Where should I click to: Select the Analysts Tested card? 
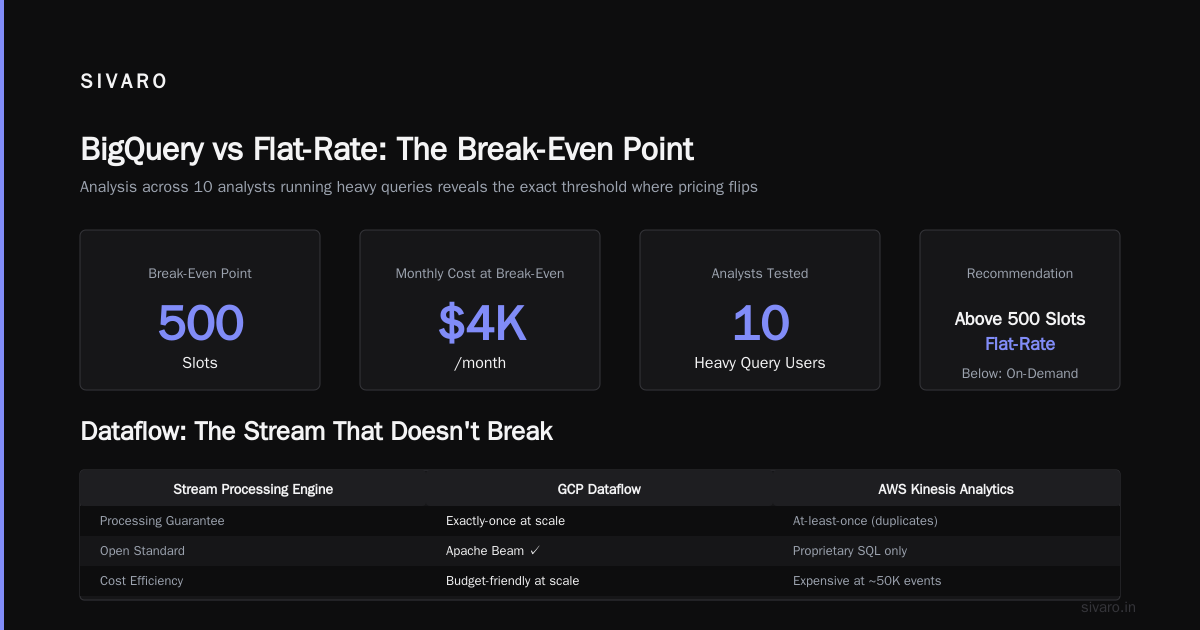[x=760, y=310]
